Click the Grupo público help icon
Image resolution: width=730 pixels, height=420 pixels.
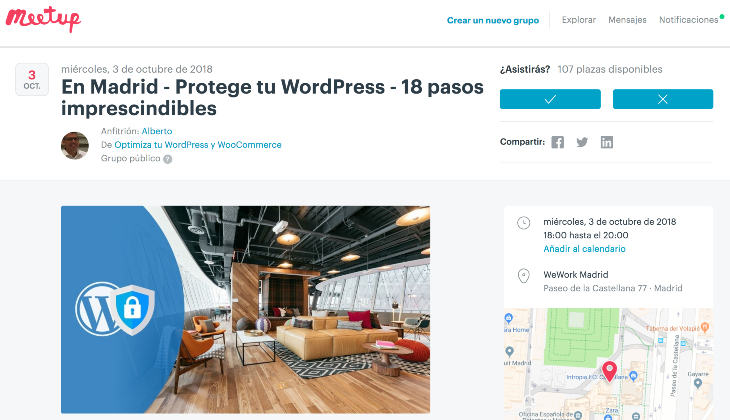pyautogui.click(x=168, y=159)
